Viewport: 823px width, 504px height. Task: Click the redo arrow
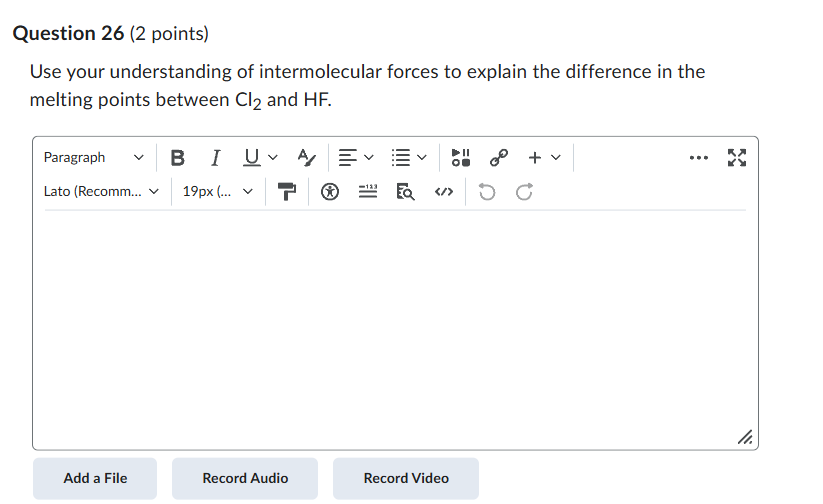[524, 192]
